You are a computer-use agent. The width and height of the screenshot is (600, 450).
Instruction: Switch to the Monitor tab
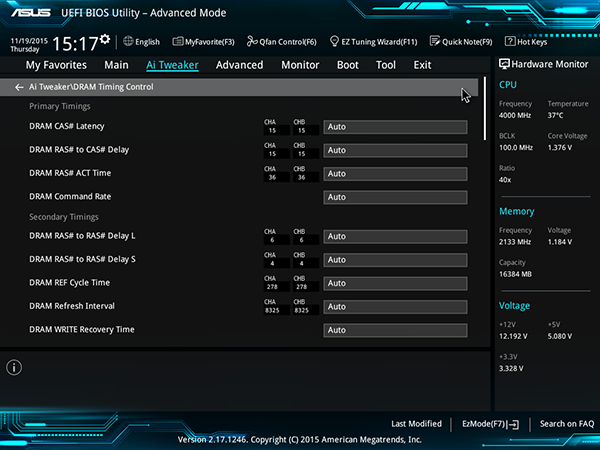(300, 65)
